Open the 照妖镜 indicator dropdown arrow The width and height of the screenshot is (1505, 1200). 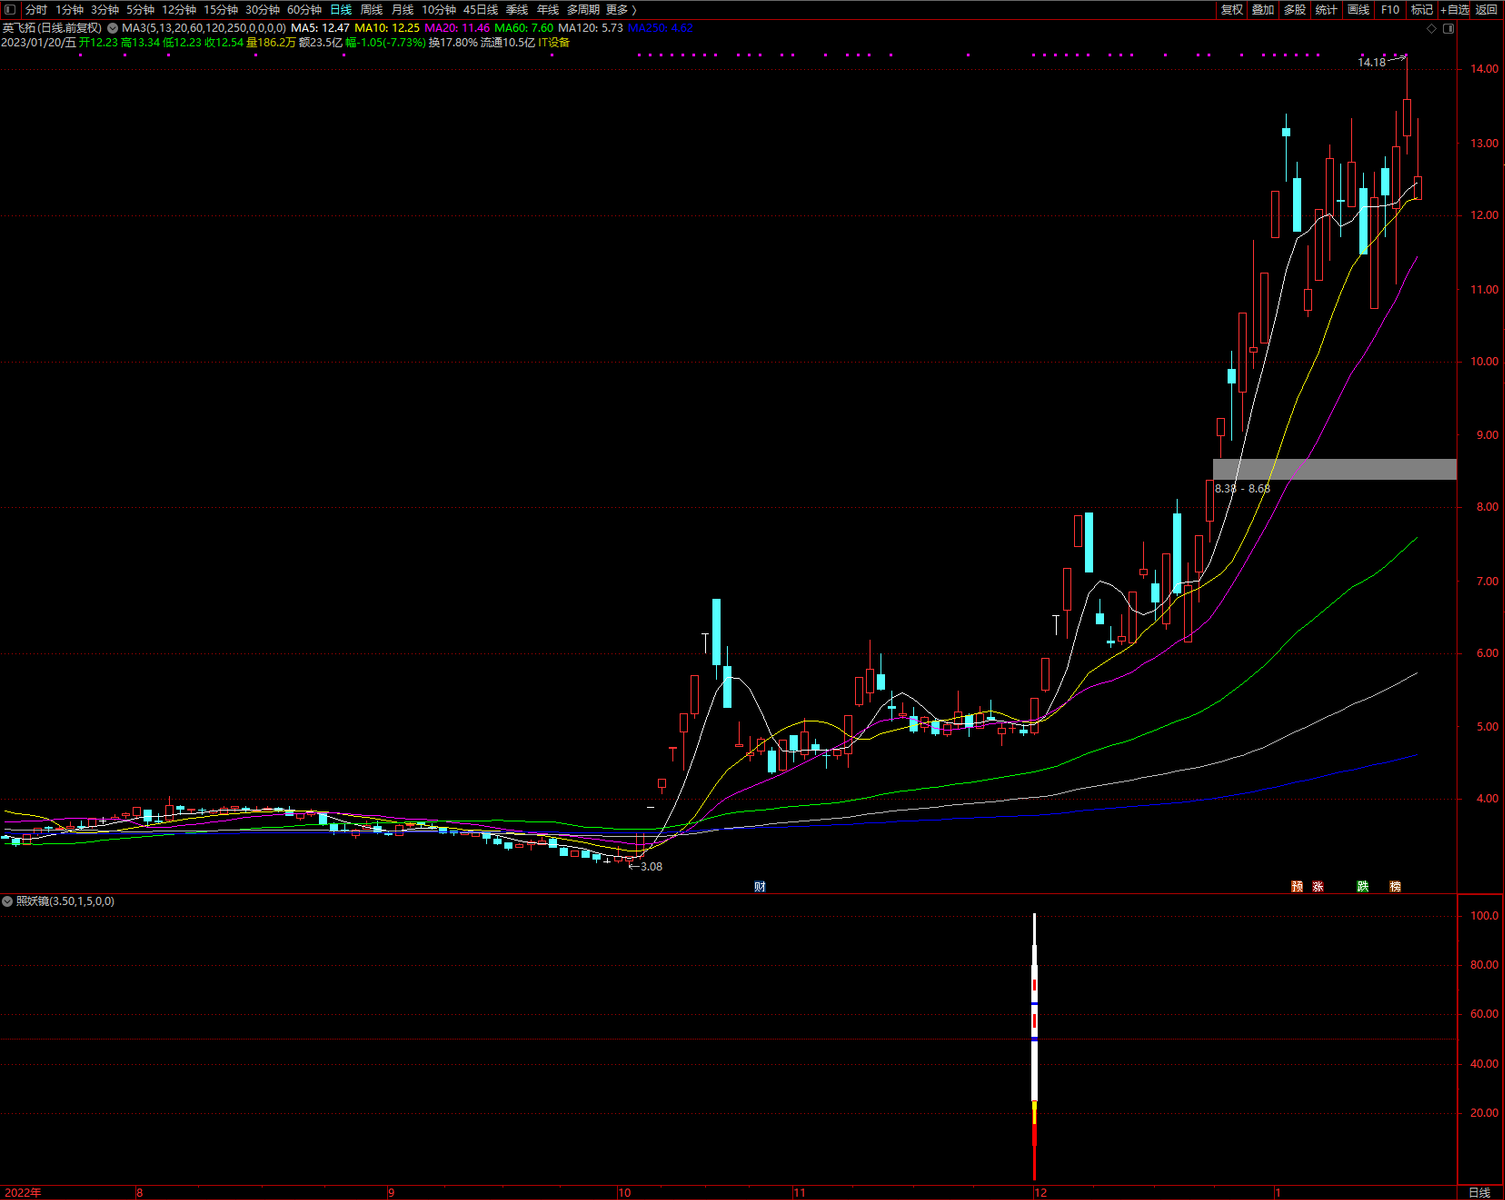tap(8, 902)
